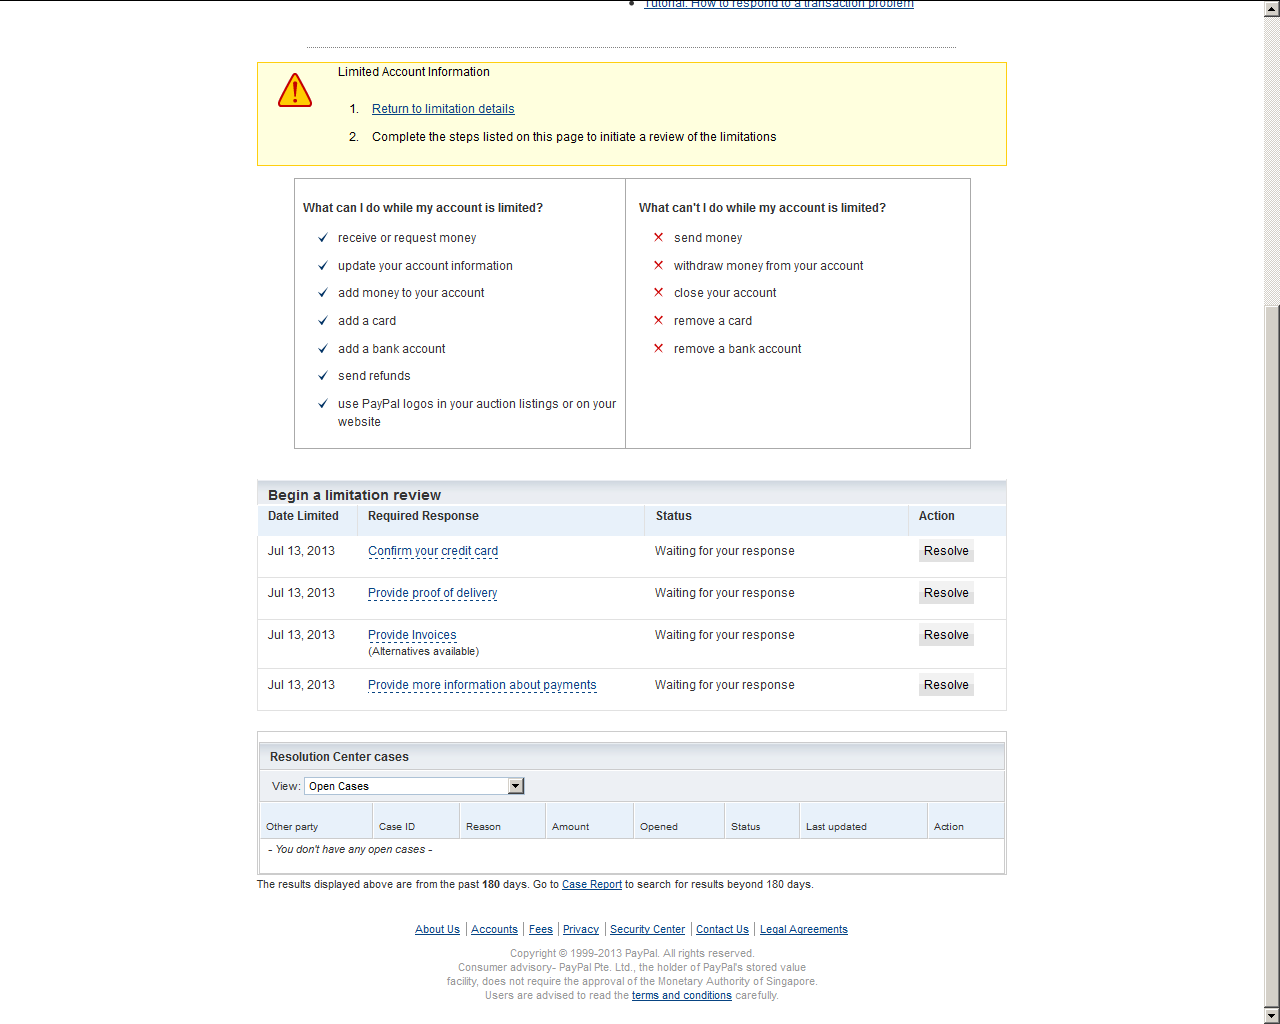Image resolution: width=1280 pixels, height=1024 pixels.
Task: Open 'Provide more information about payments' link
Action: 482,685
